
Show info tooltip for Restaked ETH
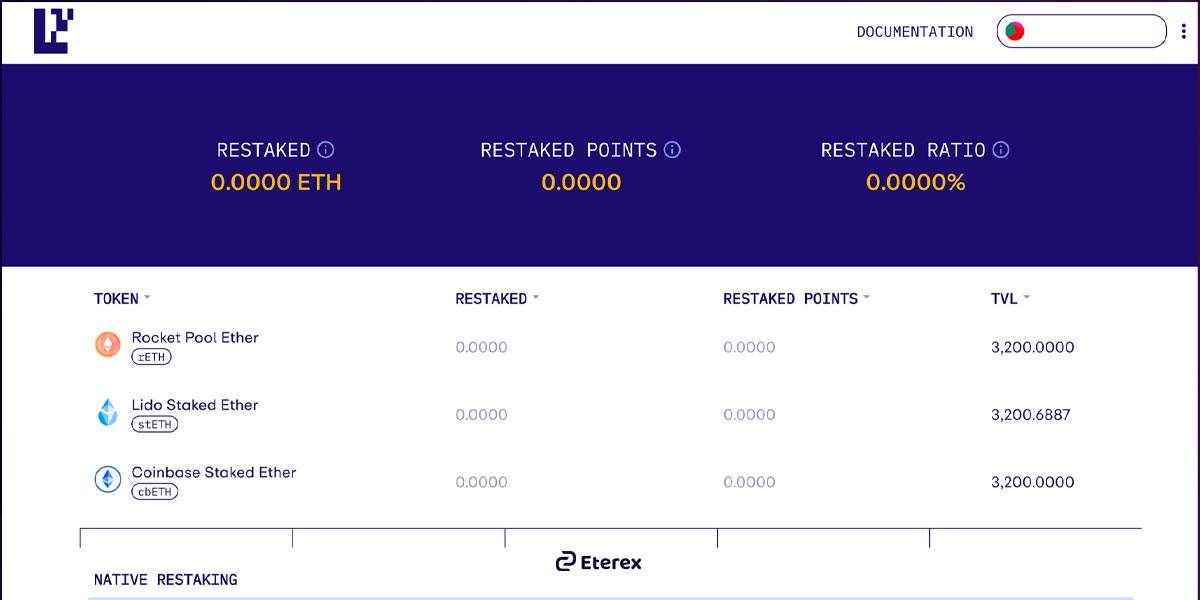(326, 150)
